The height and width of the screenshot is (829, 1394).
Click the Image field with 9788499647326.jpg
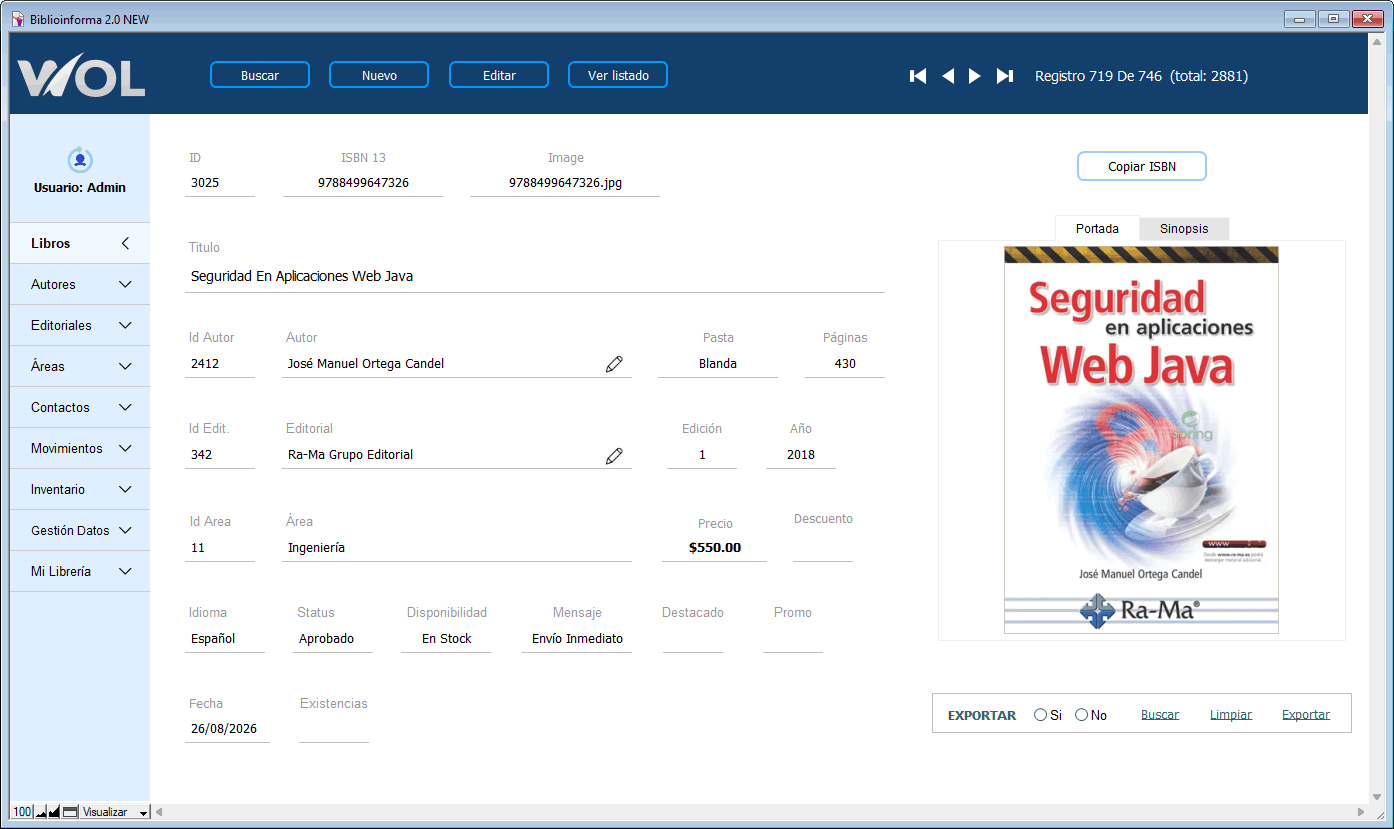565,183
